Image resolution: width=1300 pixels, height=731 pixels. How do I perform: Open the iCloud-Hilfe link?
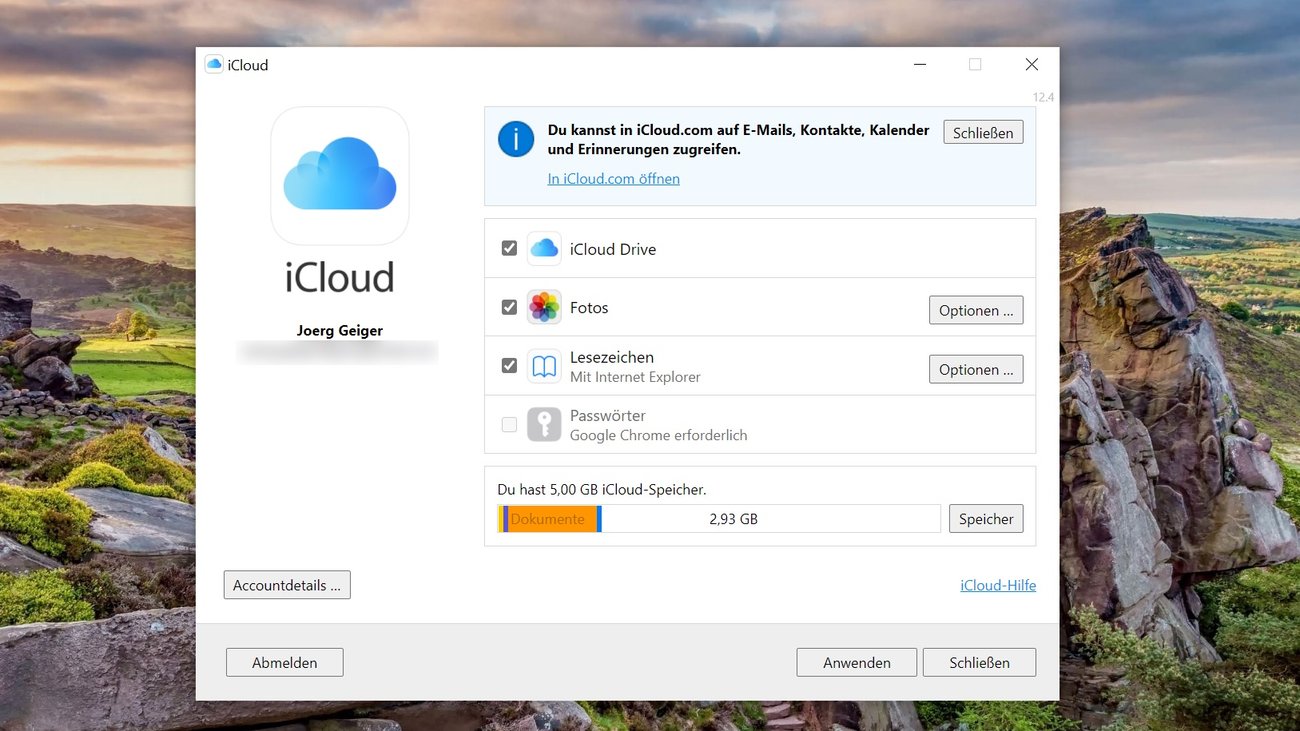coord(997,585)
